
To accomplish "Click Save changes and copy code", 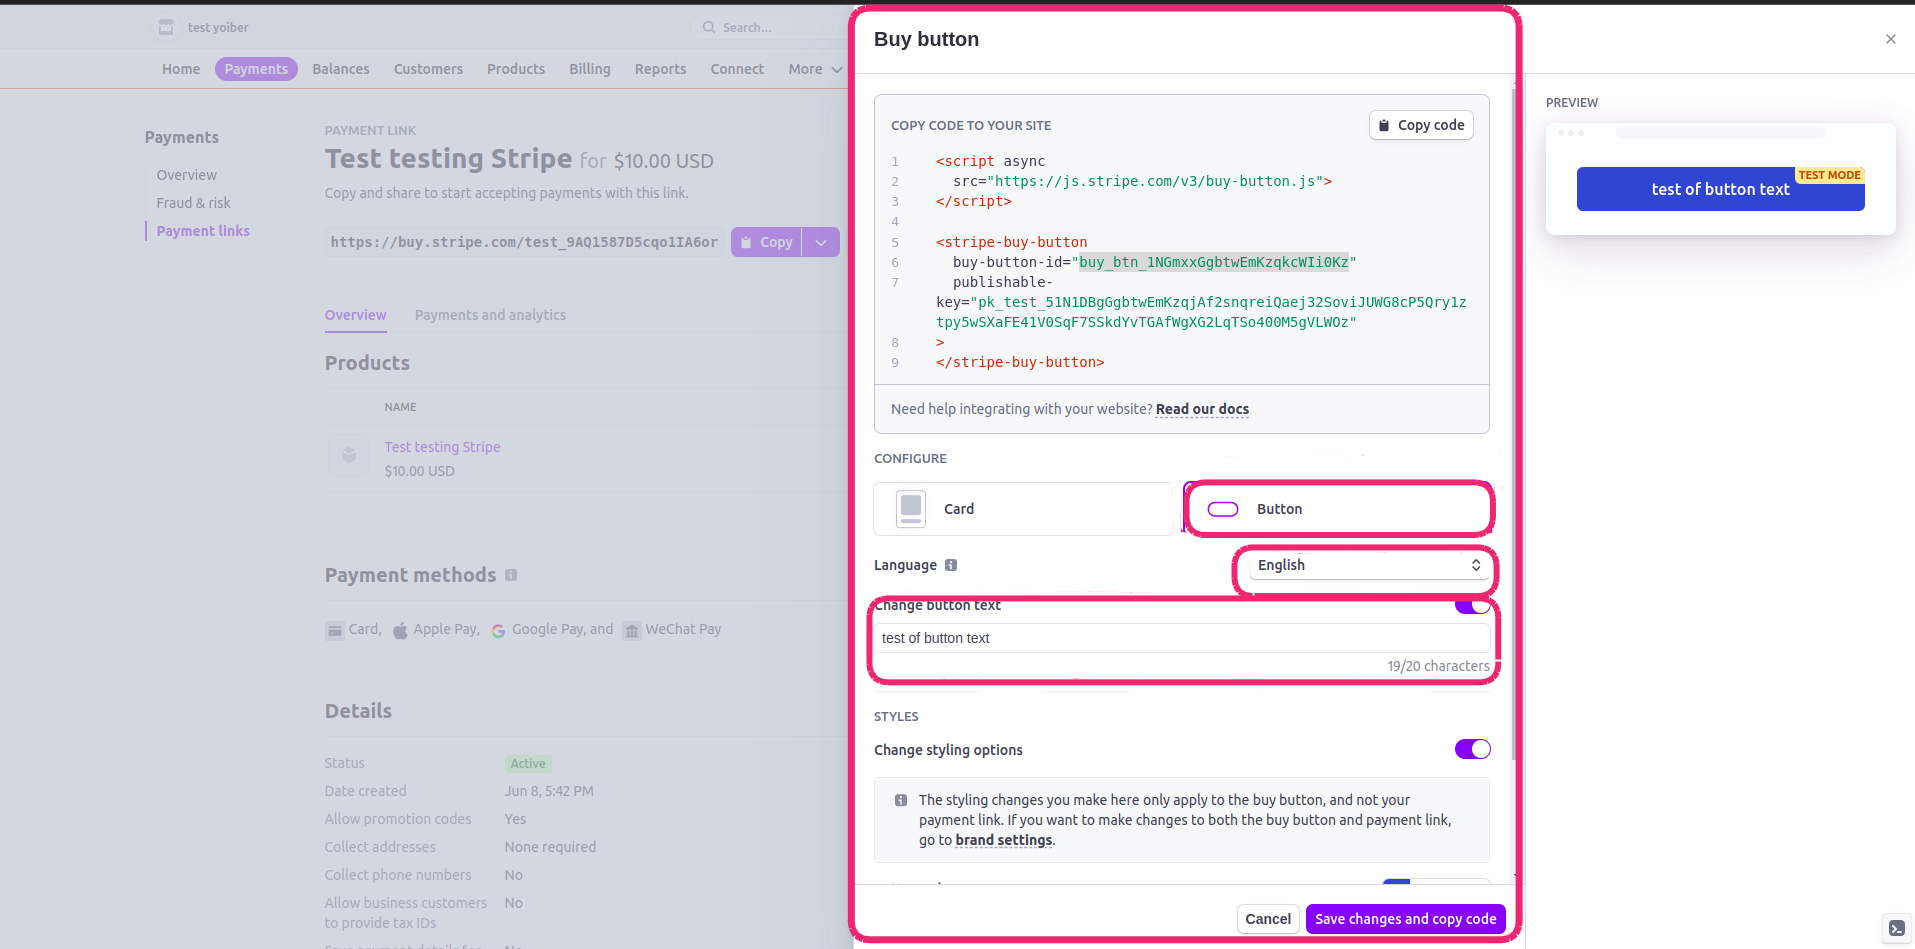I will (1405, 919).
